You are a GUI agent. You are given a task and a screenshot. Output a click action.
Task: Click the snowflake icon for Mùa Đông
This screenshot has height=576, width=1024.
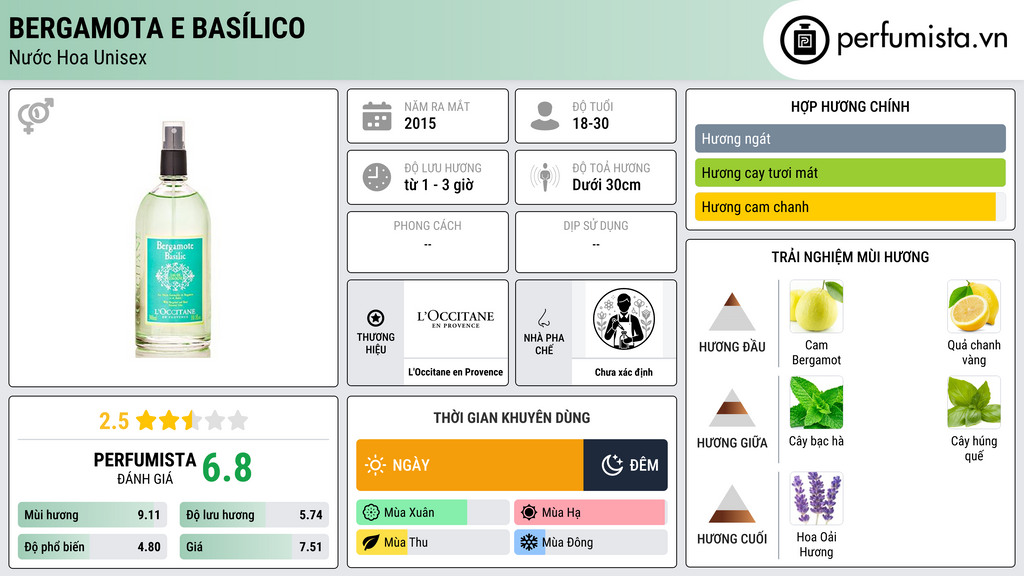[529, 542]
